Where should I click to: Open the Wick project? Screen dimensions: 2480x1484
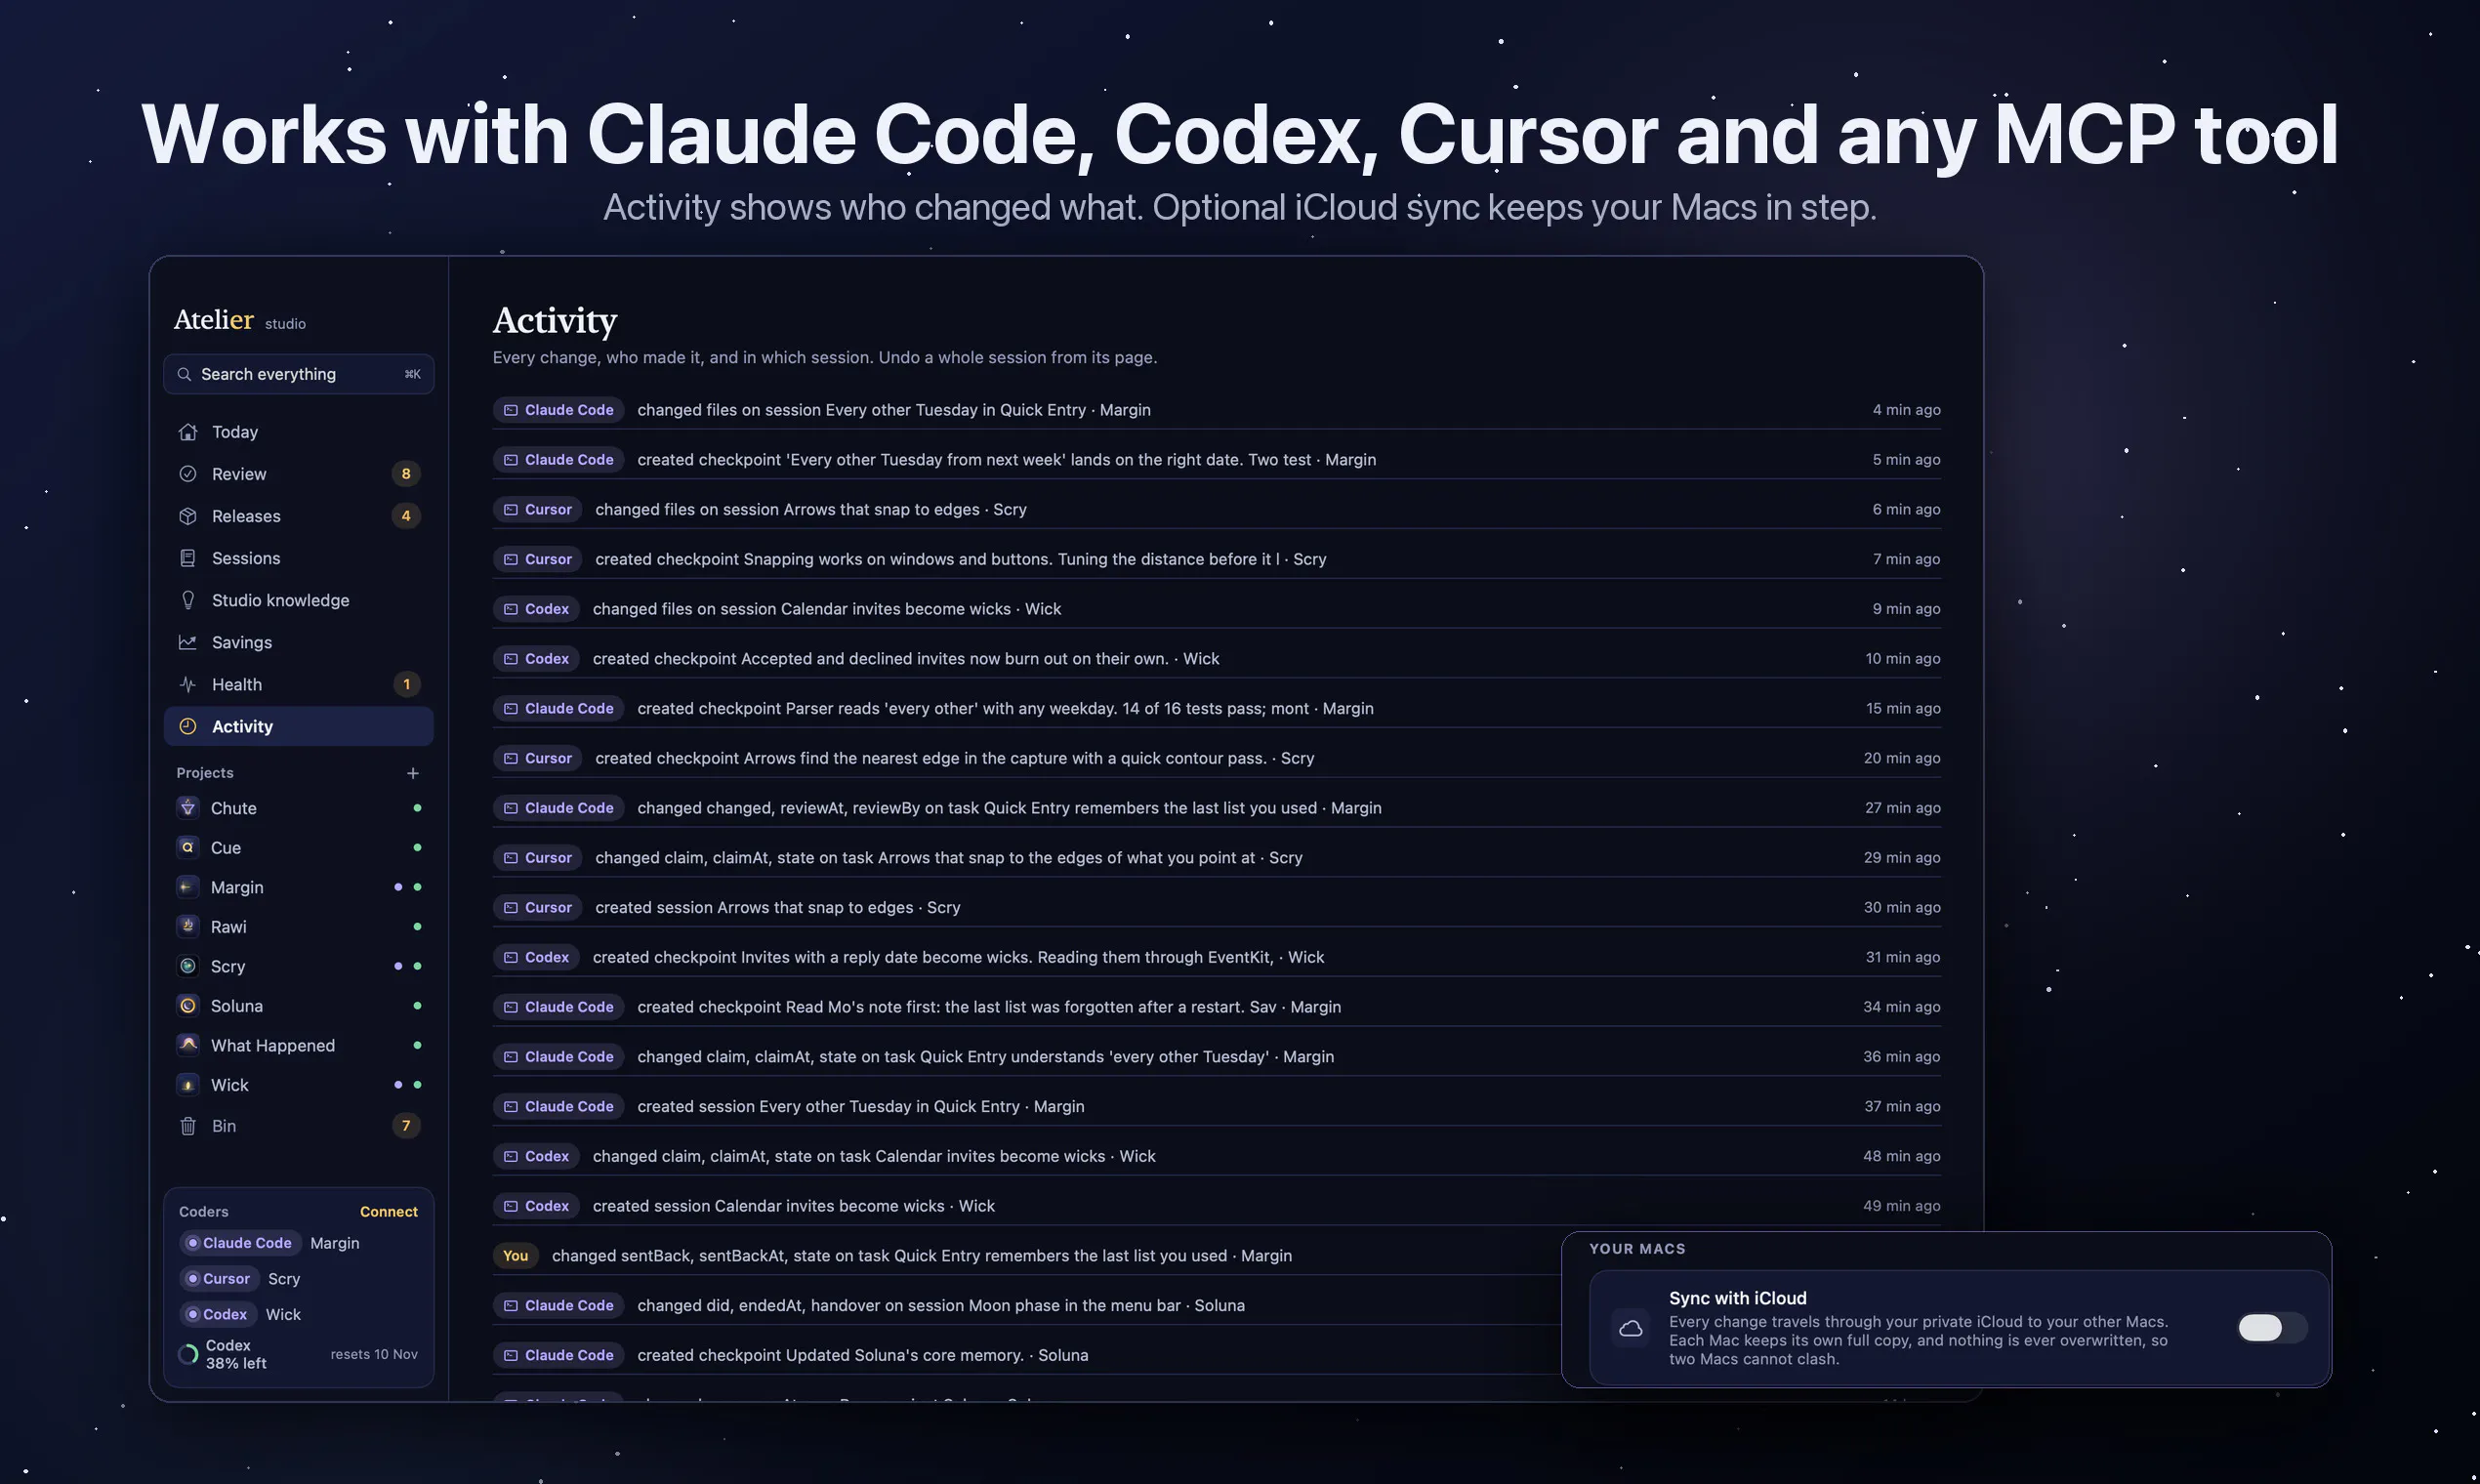pyautogui.click(x=298, y=1085)
